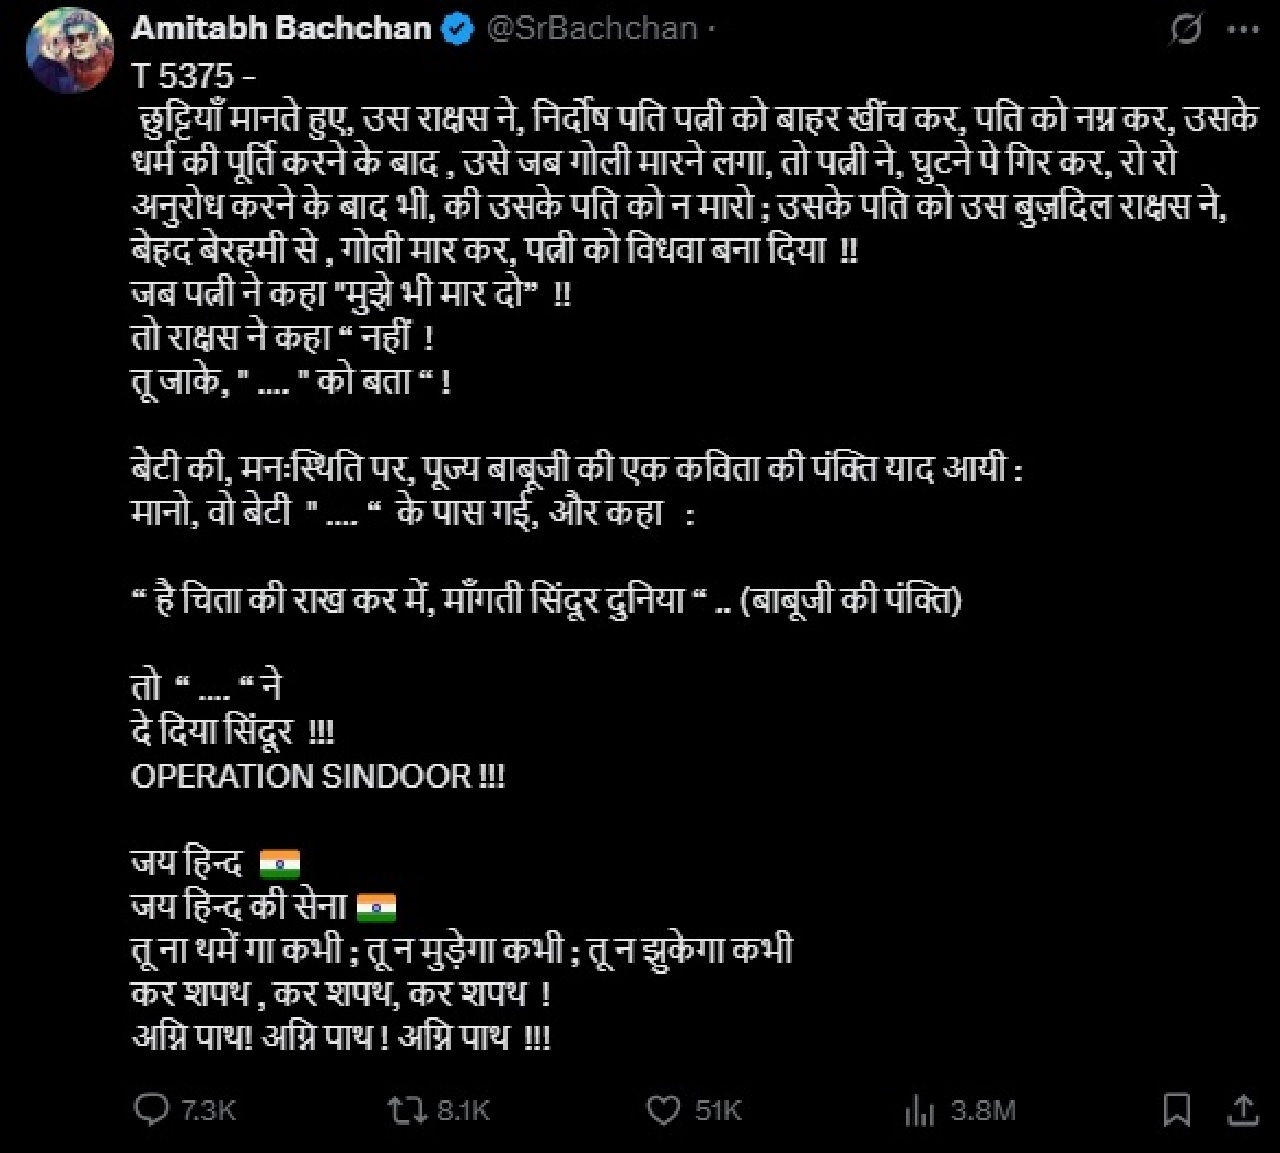1280x1153 pixels.
Task: Click the flag after जय हिन्द की सेना
Action: 377,907
